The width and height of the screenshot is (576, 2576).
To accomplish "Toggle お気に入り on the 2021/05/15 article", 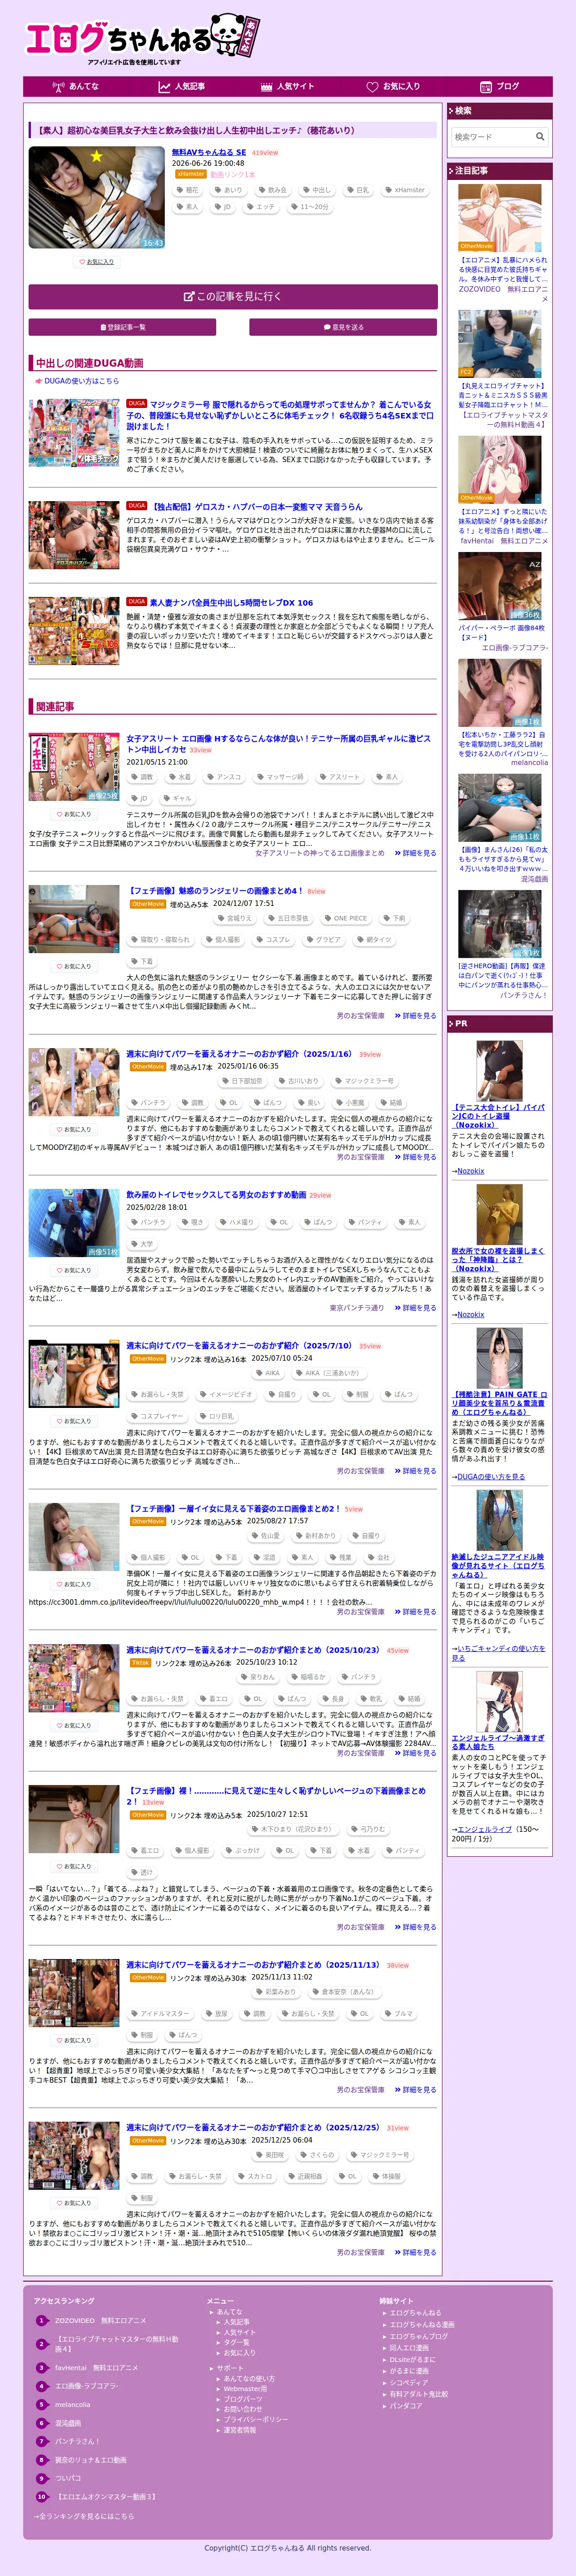I will pos(73,814).
